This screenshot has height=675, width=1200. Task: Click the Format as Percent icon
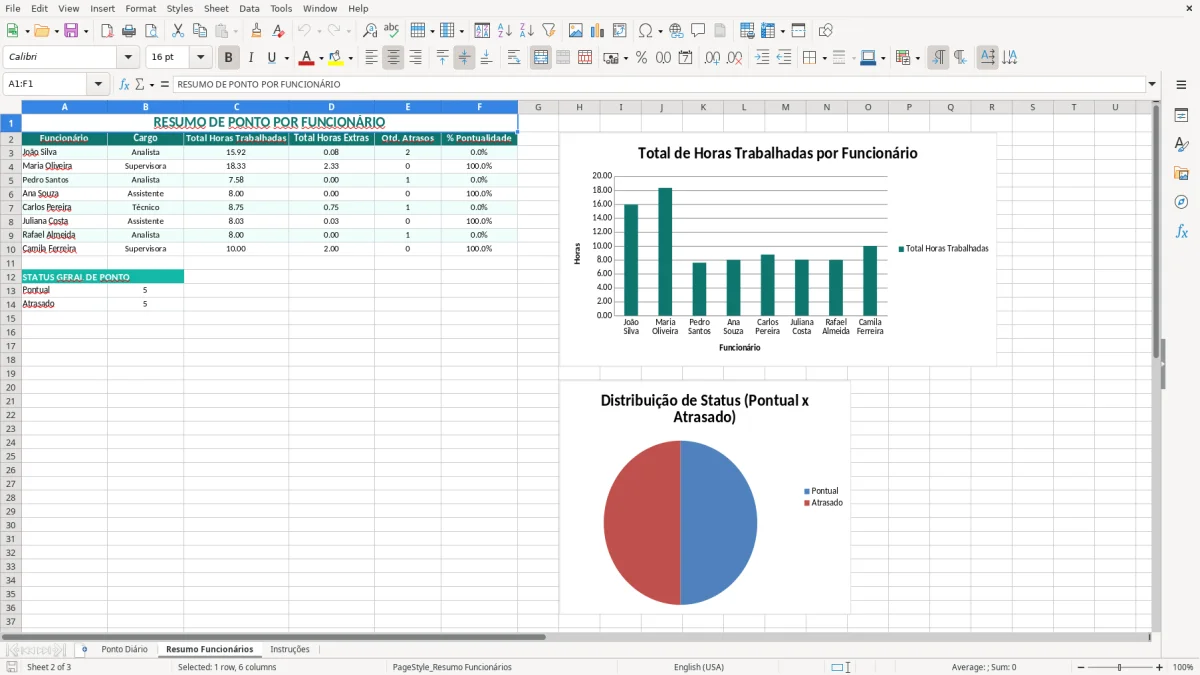641,58
